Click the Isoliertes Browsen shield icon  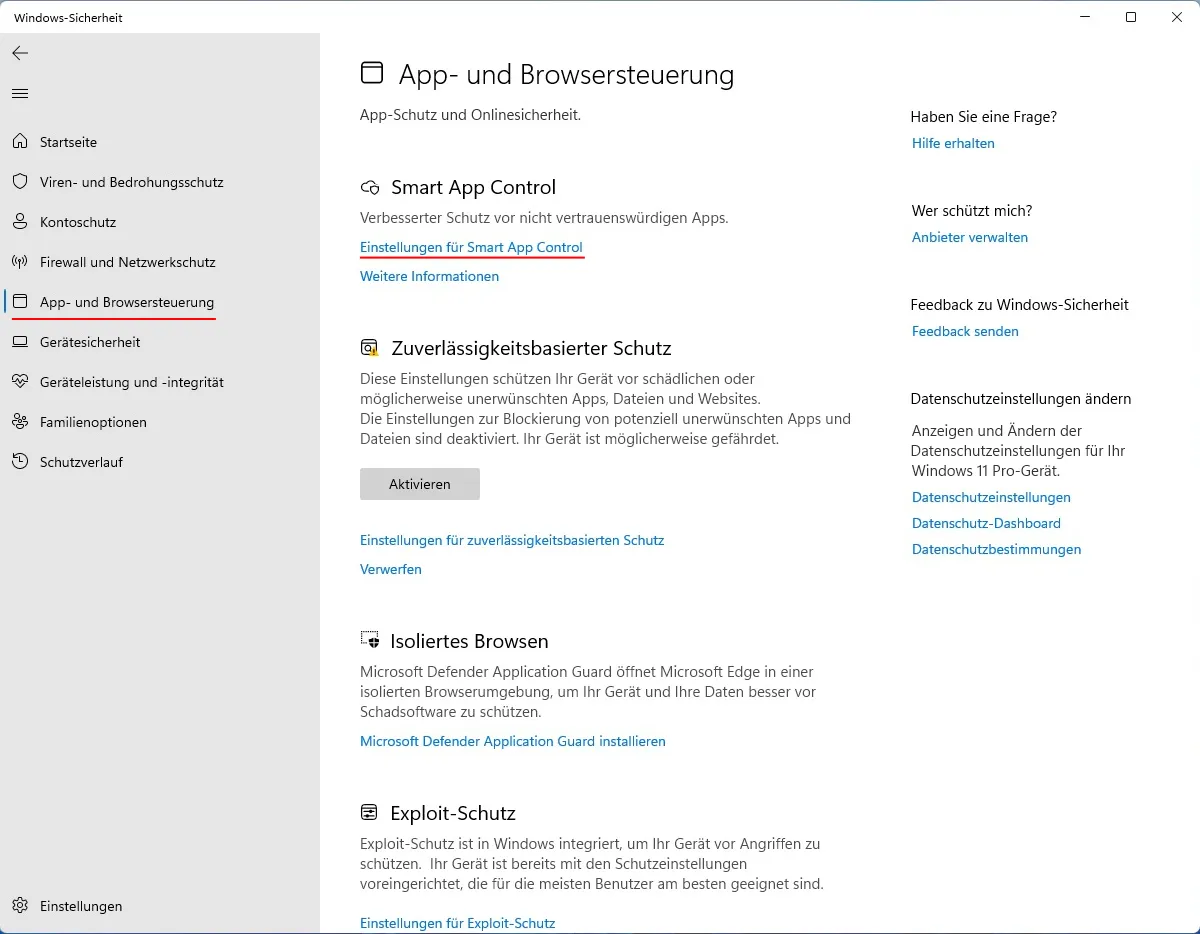pos(370,641)
